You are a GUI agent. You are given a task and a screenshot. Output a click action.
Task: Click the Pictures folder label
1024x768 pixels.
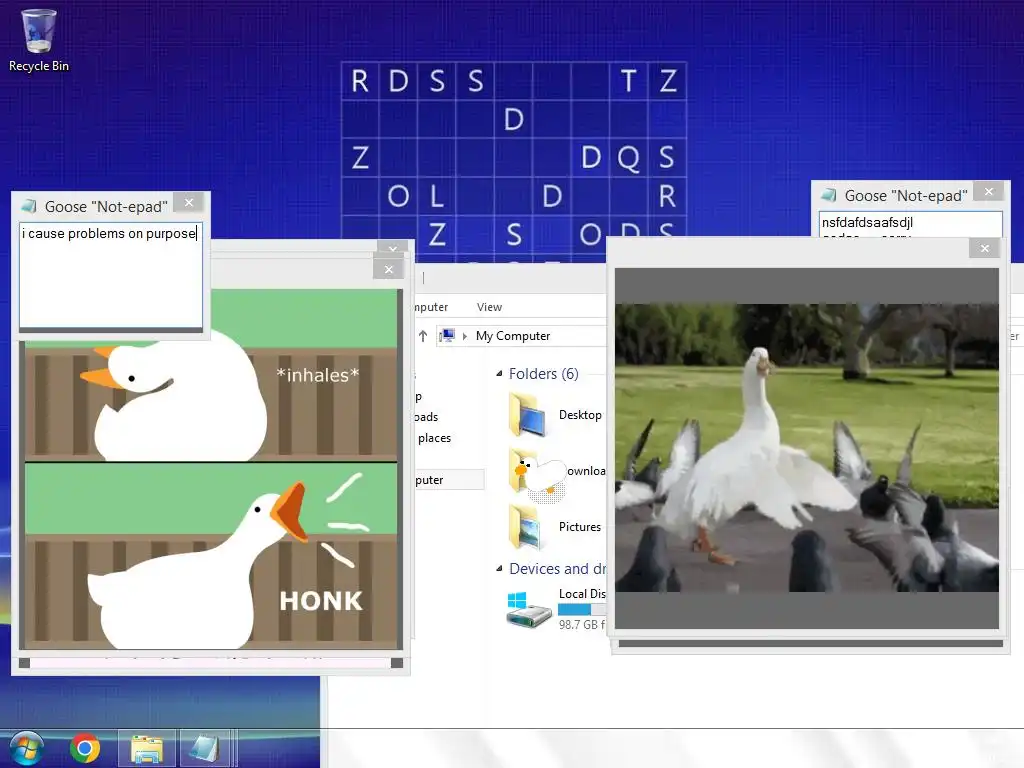tap(580, 526)
